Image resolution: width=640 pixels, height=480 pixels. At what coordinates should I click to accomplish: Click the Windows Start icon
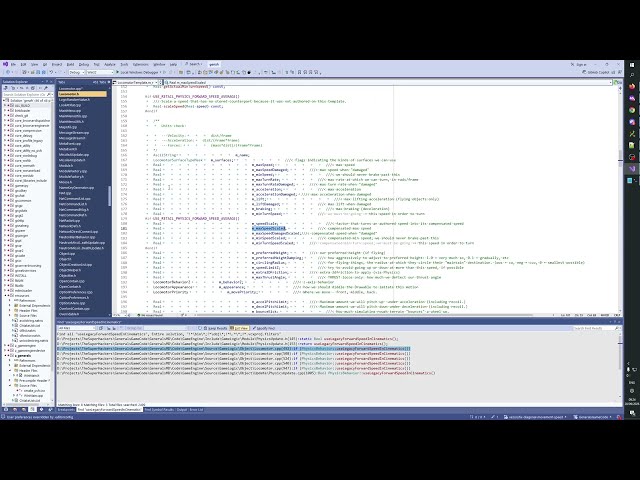[x=632, y=65]
